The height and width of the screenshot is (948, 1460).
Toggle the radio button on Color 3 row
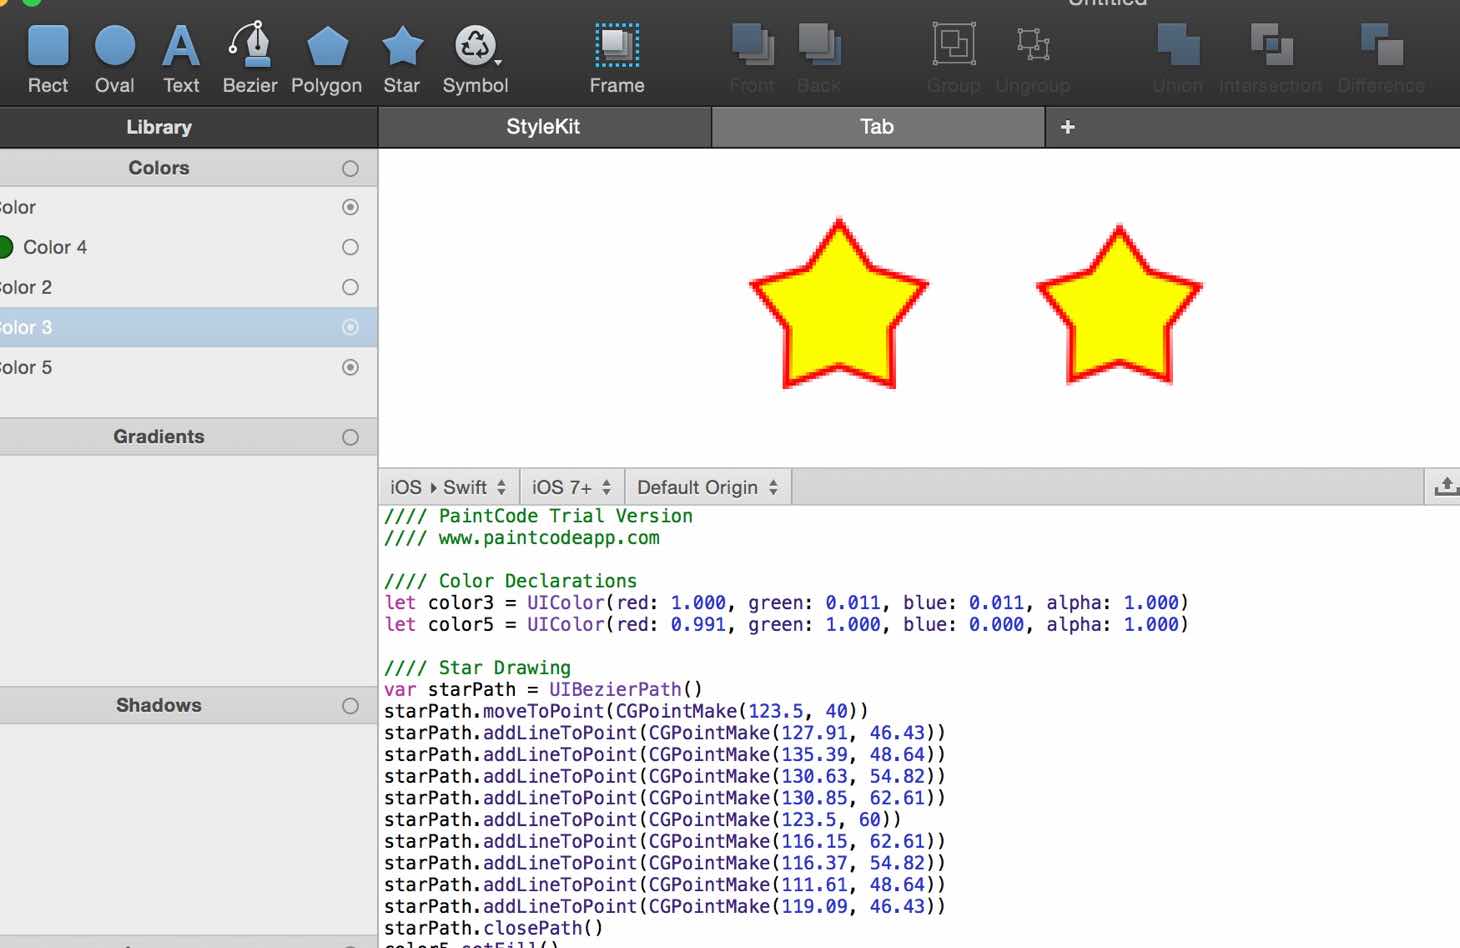(x=350, y=327)
